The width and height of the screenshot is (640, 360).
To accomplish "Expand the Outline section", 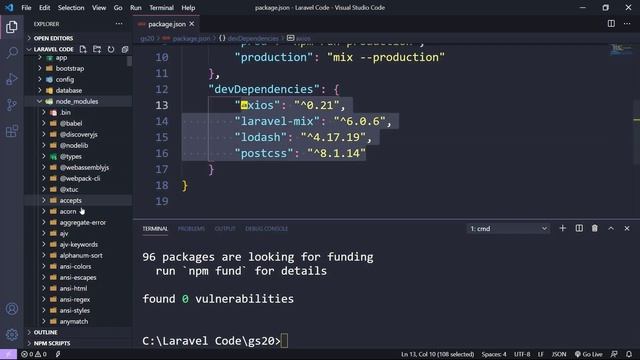I will (x=45, y=332).
